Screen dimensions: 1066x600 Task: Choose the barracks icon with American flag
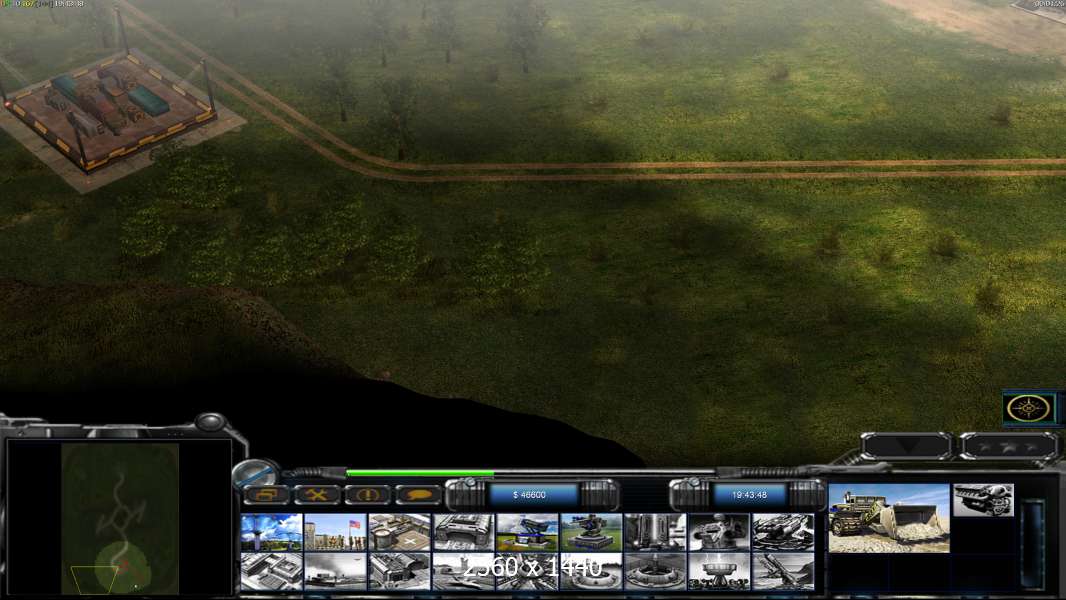[335, 531]
